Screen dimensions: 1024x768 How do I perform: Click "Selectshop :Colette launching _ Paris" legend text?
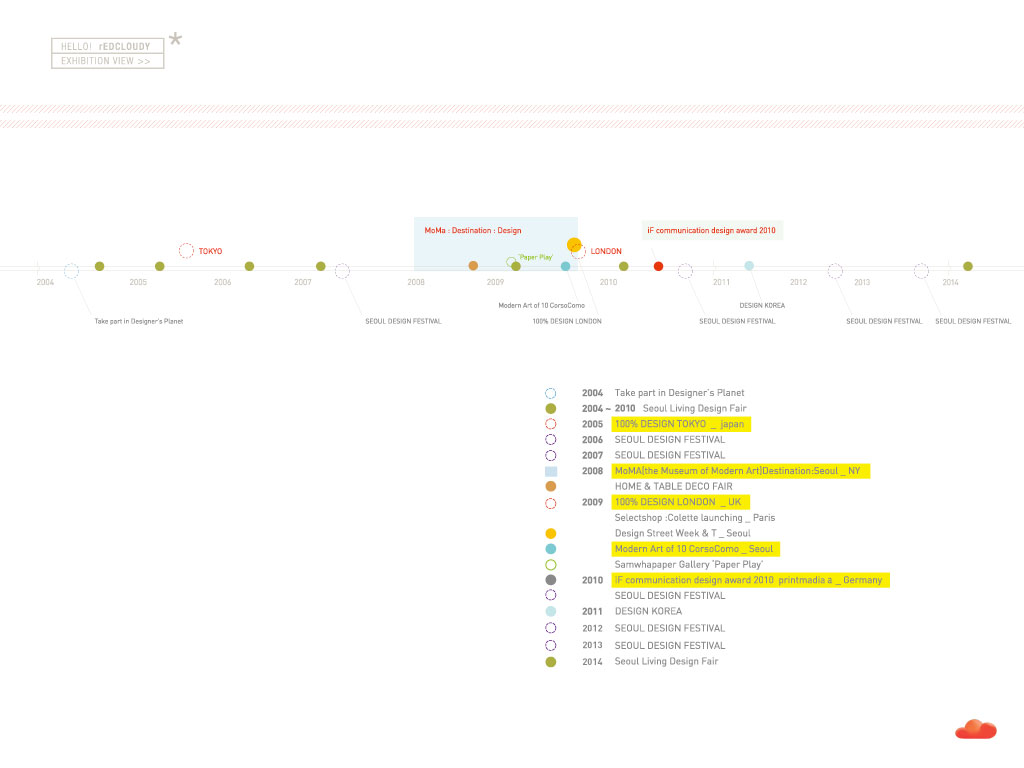(x=695, y=518)
